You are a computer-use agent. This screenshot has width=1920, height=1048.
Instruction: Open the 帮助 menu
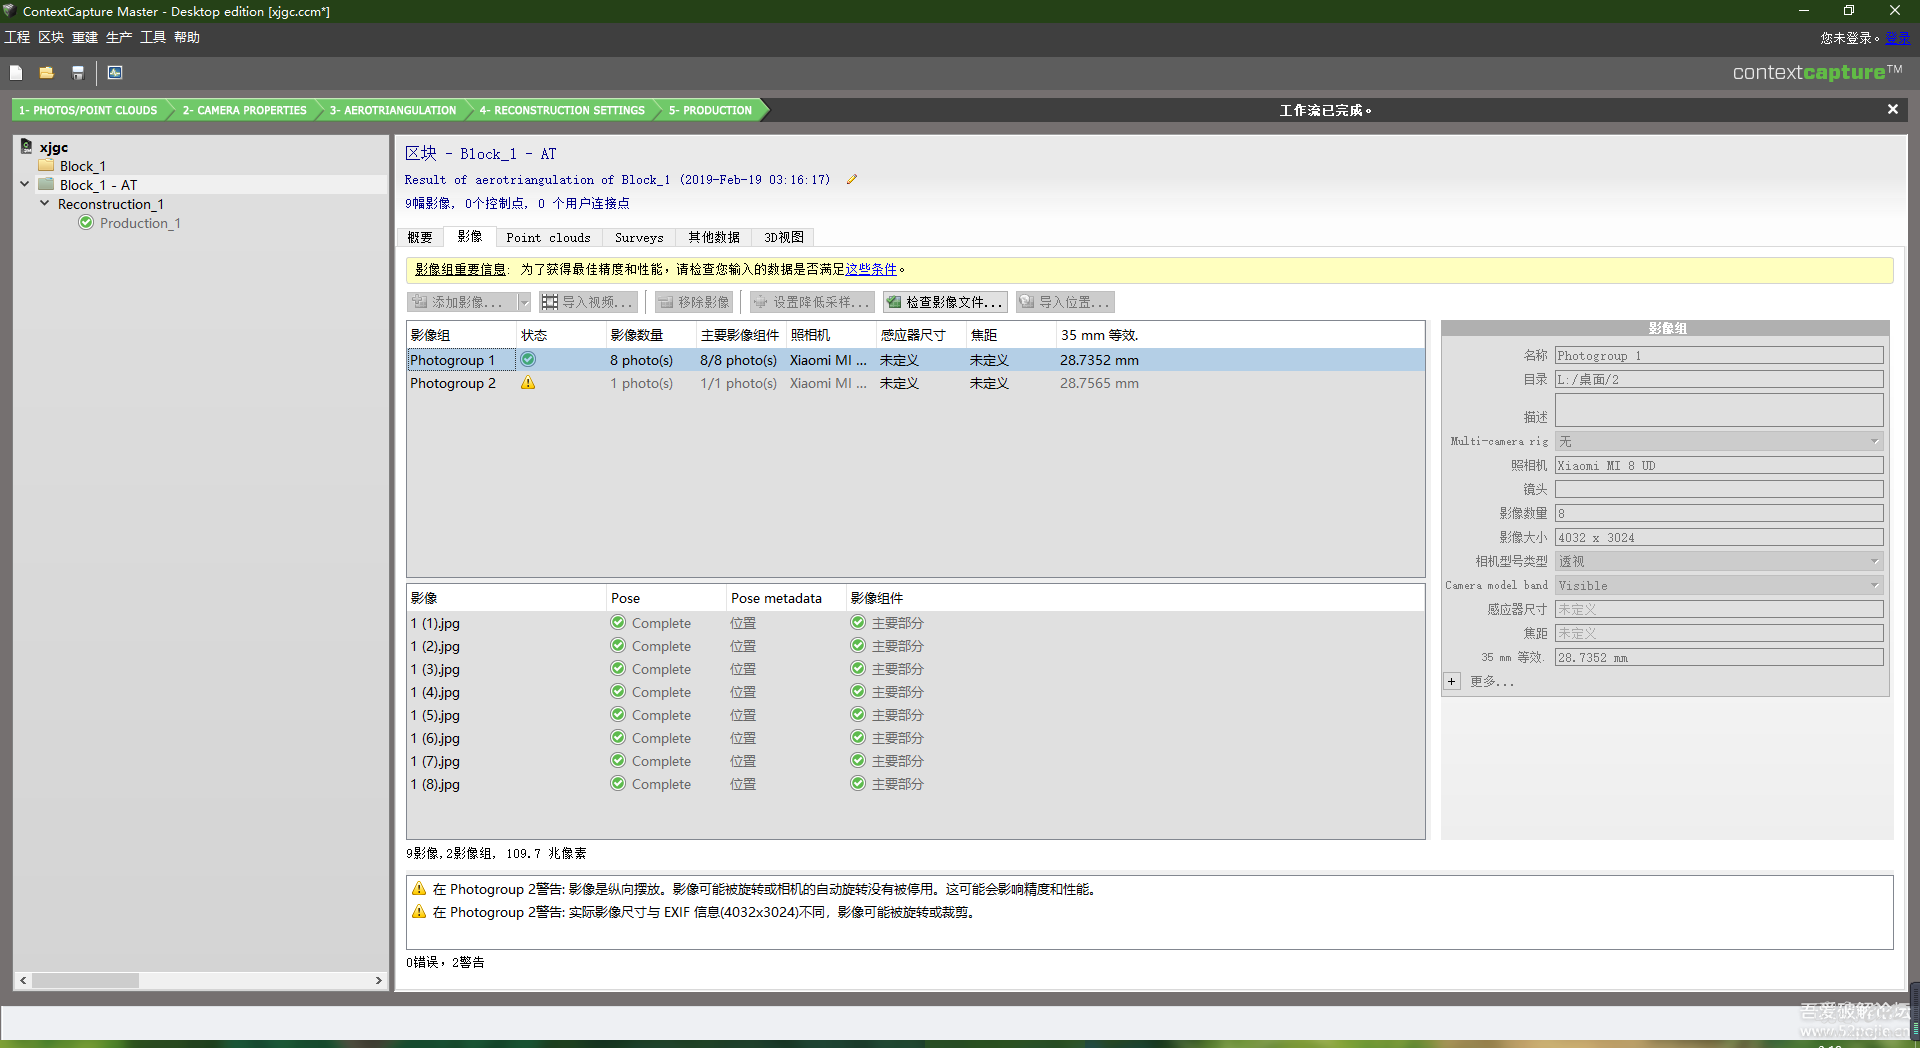pos(187,38)
